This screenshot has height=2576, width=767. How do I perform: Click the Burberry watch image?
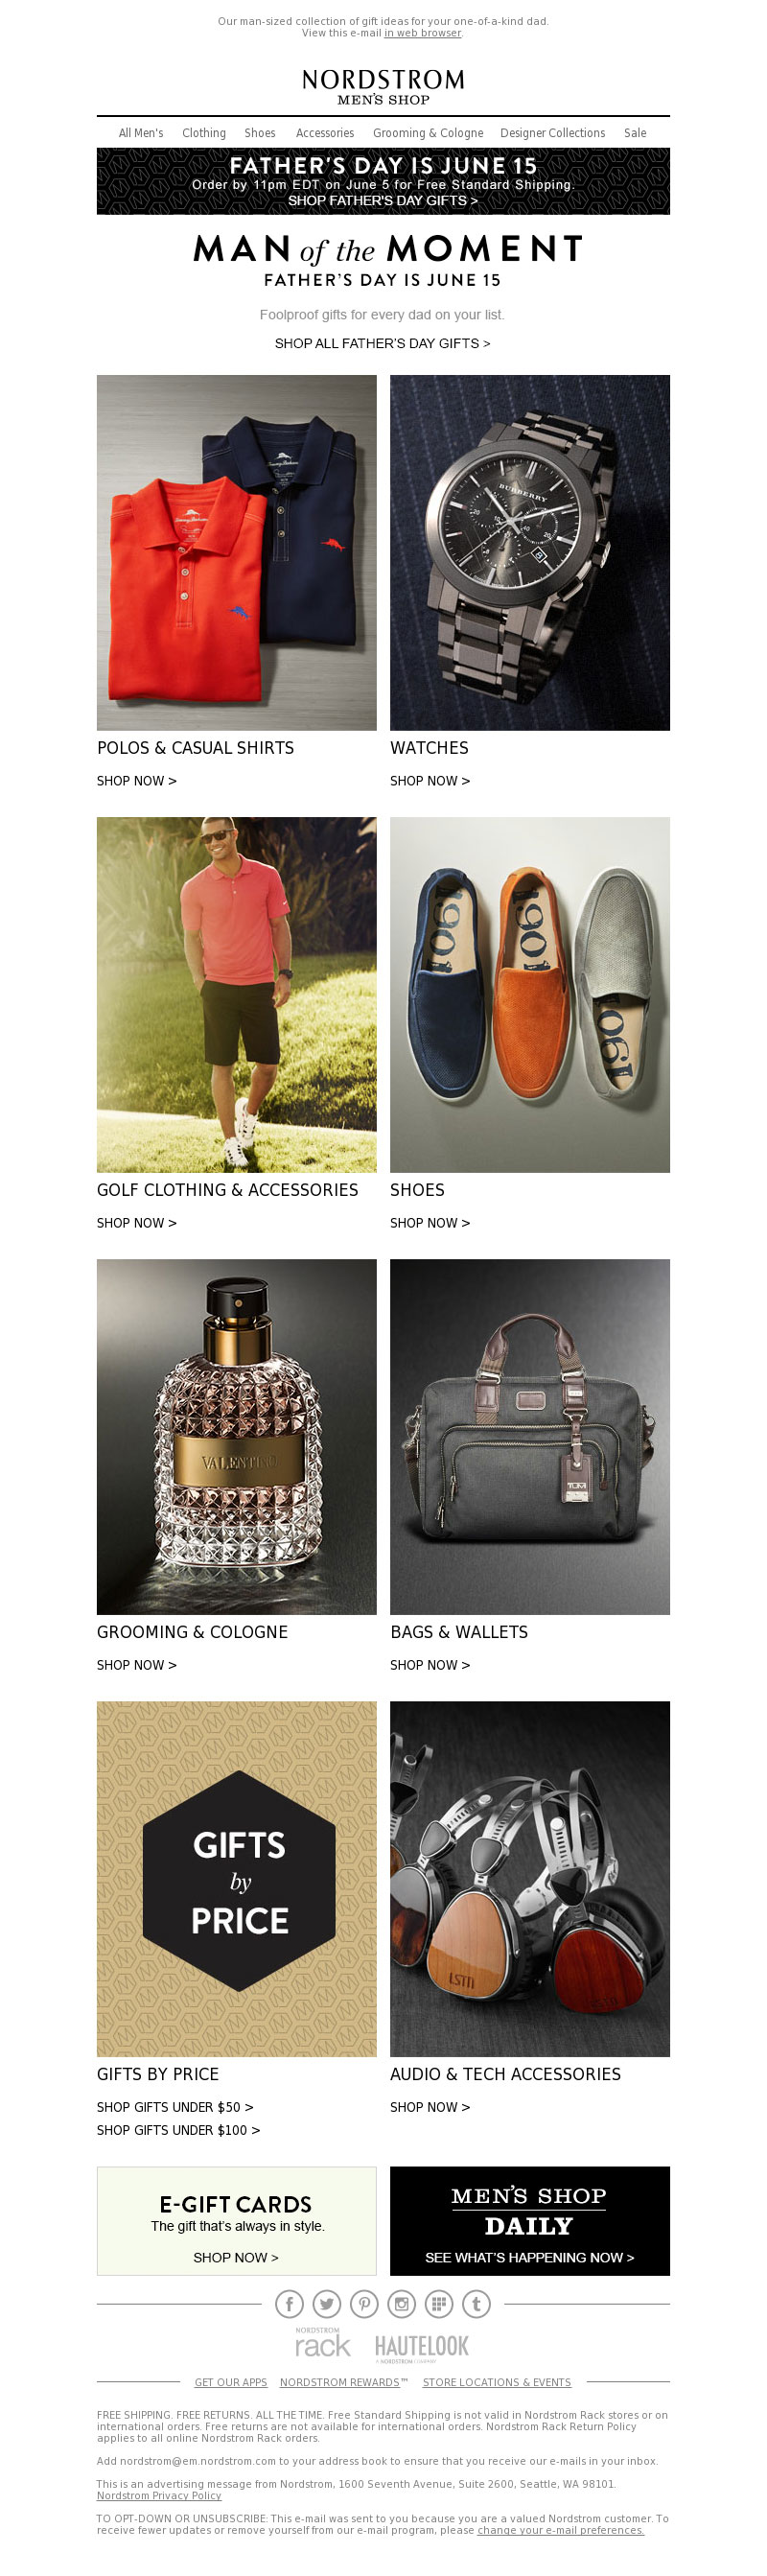pos(530,552)
